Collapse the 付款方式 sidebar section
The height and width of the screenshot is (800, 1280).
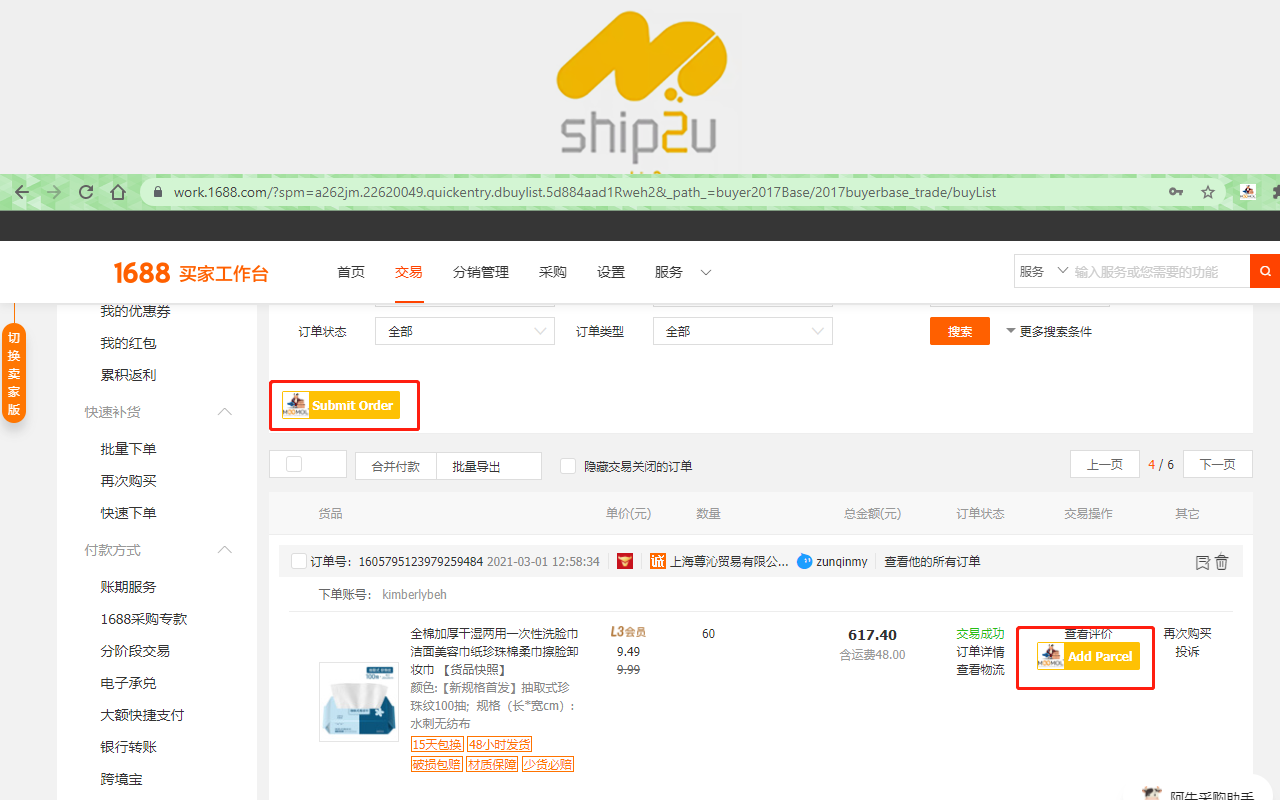[x=225, y=550]
